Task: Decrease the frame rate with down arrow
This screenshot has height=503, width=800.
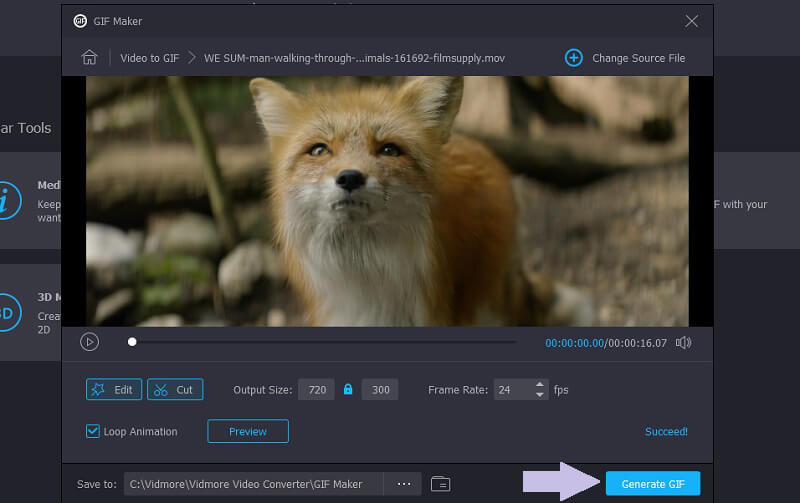Action: click(540, 395)
